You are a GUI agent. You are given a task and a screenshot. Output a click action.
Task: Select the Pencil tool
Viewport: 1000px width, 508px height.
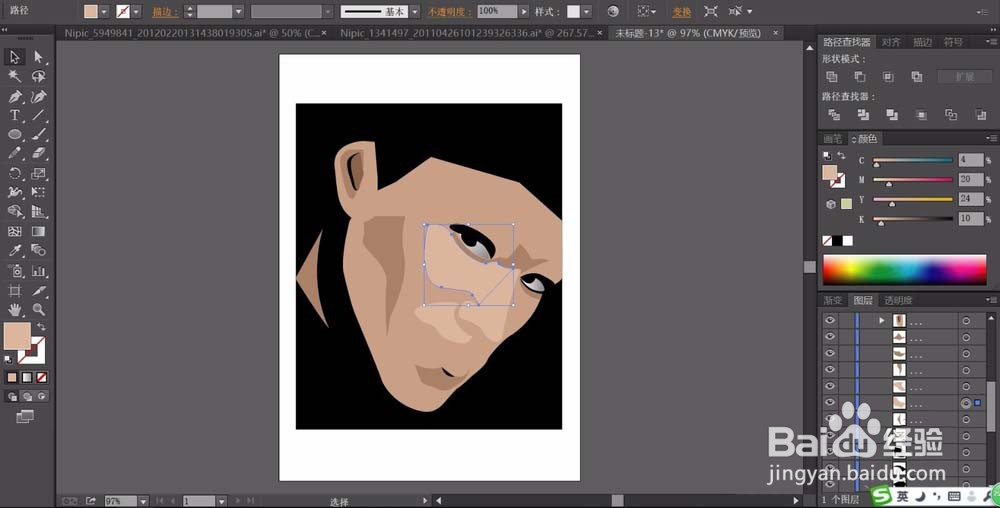tap(15, 154)
